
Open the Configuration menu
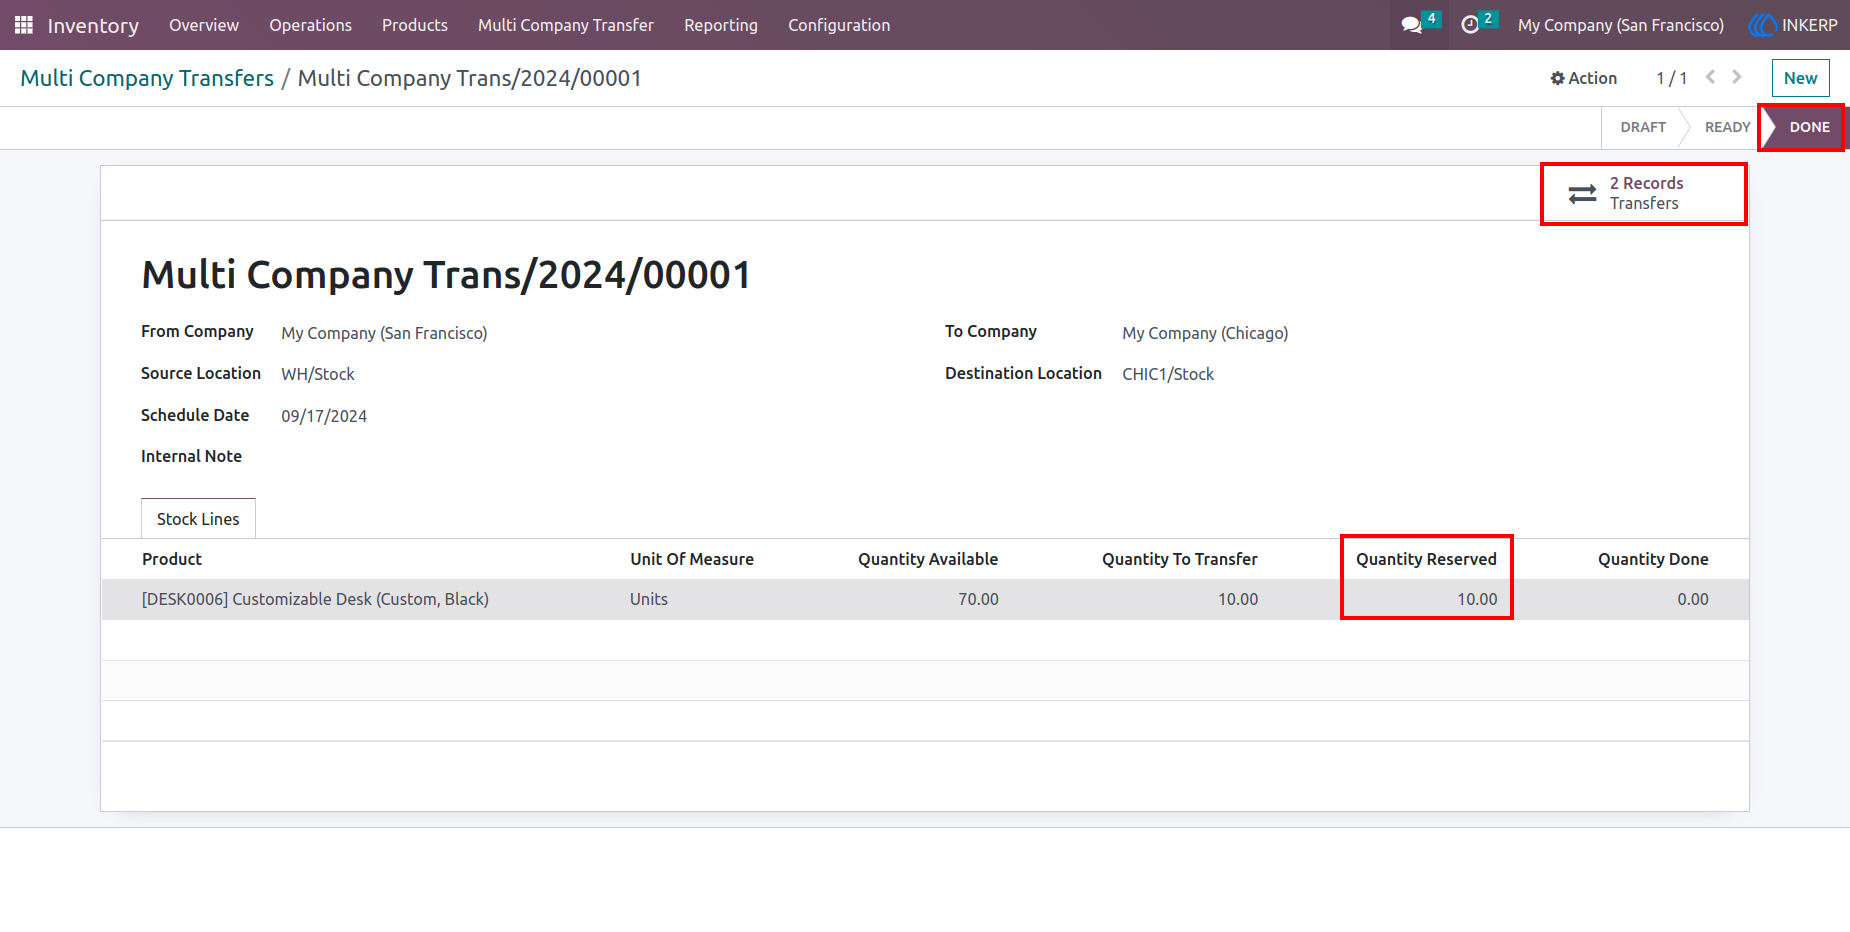tap(839, 25)
